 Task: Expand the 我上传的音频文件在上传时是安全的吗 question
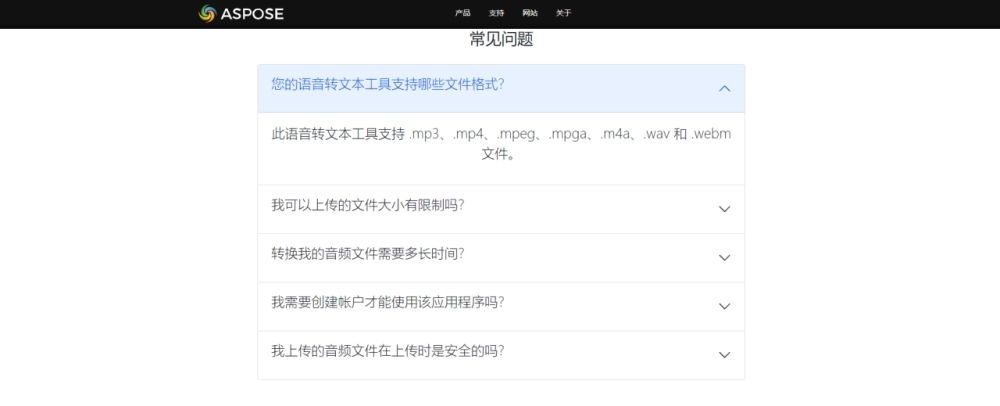click(501, 355)
